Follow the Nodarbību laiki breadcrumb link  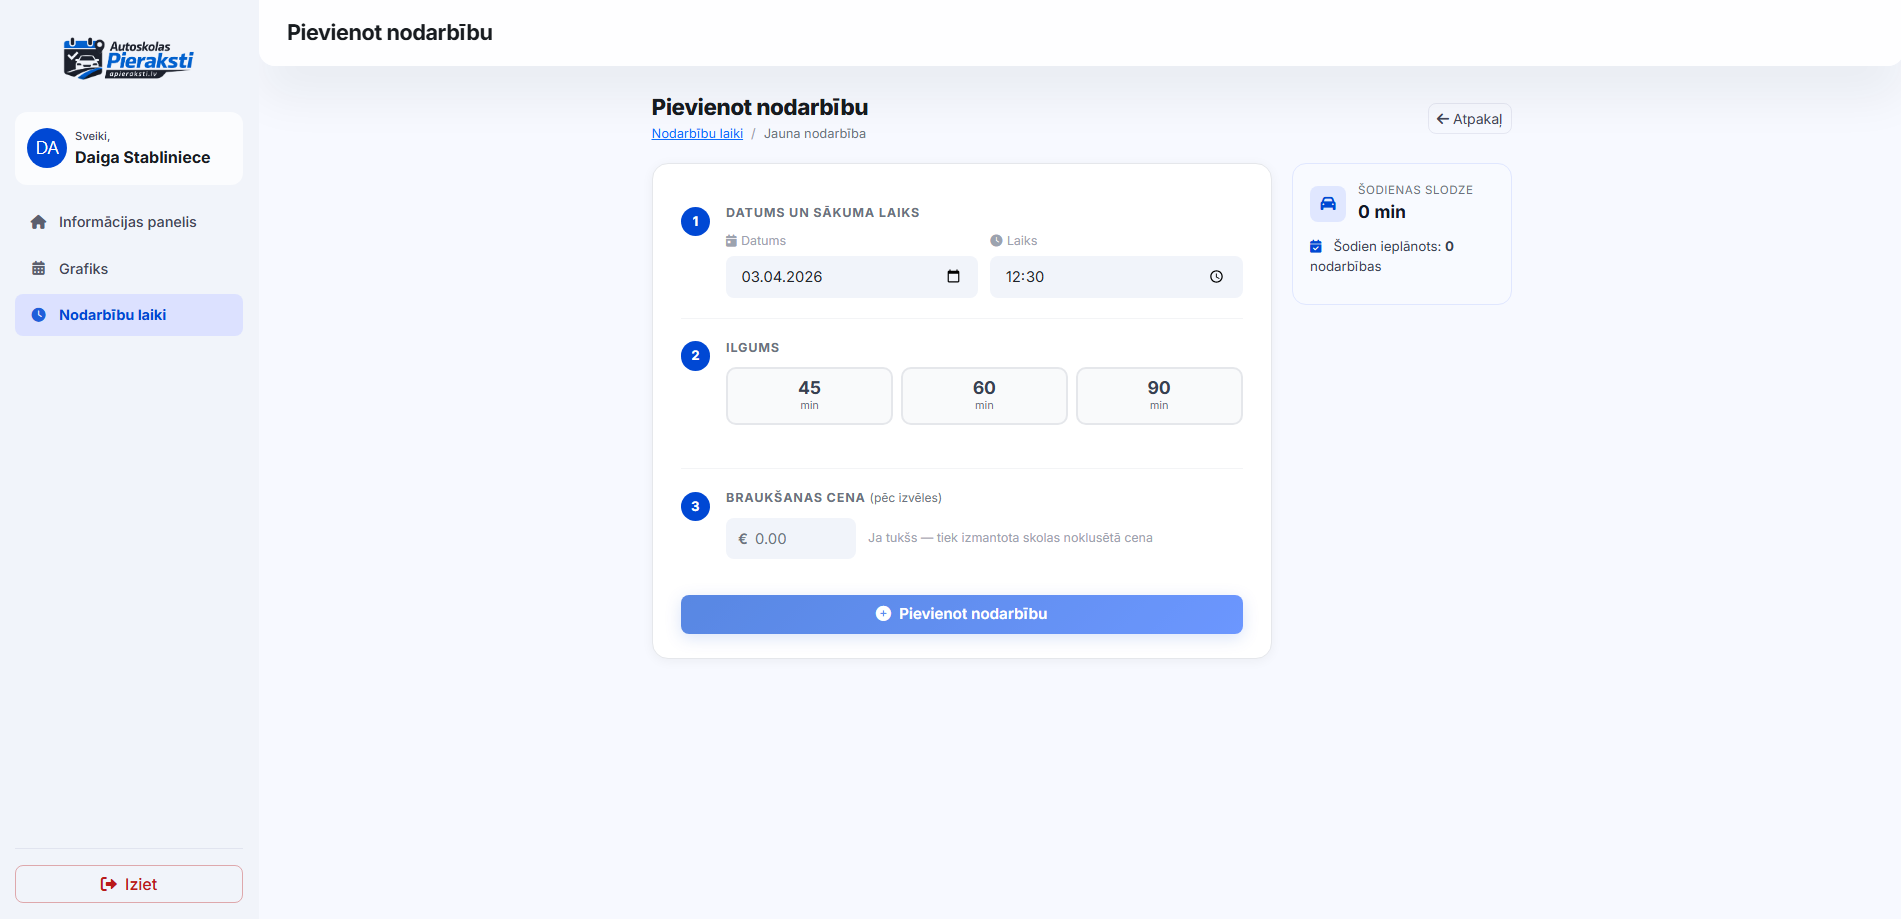point(697,134)
